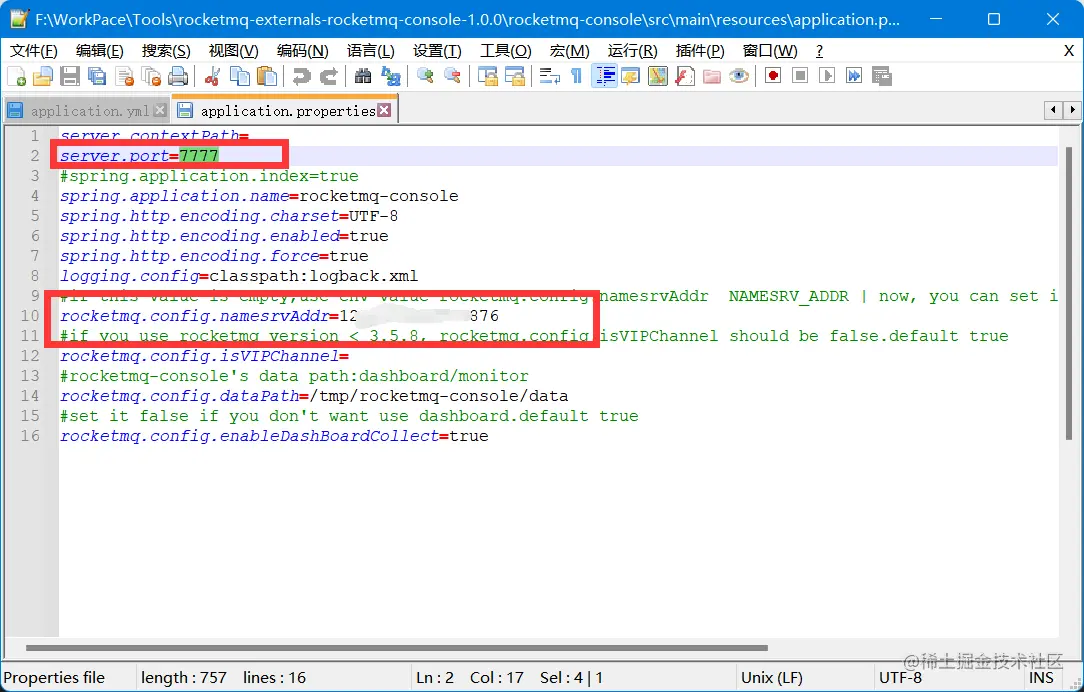Toggle synchronized horizontal scrolling icon
Screen dimensions: 1084x692
(514, 75)
